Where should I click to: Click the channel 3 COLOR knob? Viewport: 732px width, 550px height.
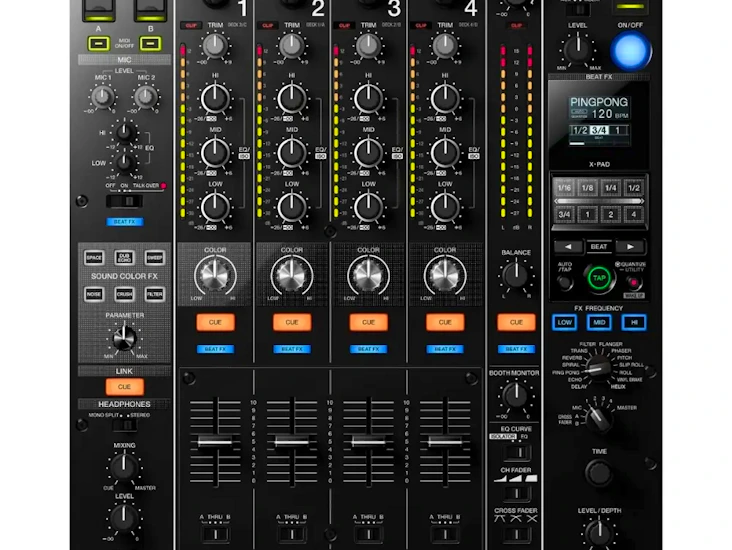[368, 275]
